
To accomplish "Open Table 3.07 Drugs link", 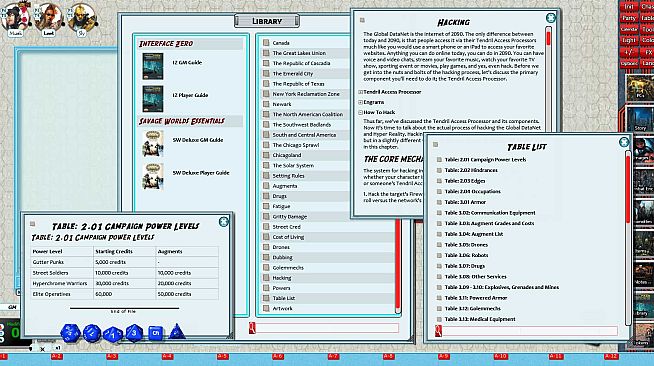I will tap(465, 266).
